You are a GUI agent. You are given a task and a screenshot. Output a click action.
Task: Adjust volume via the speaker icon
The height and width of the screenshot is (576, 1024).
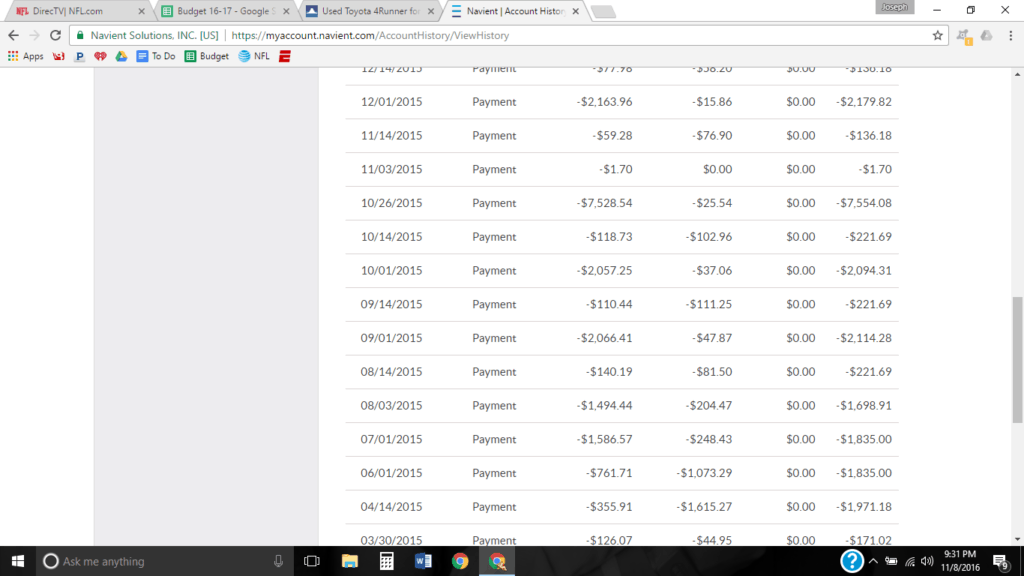pos(927,561)
